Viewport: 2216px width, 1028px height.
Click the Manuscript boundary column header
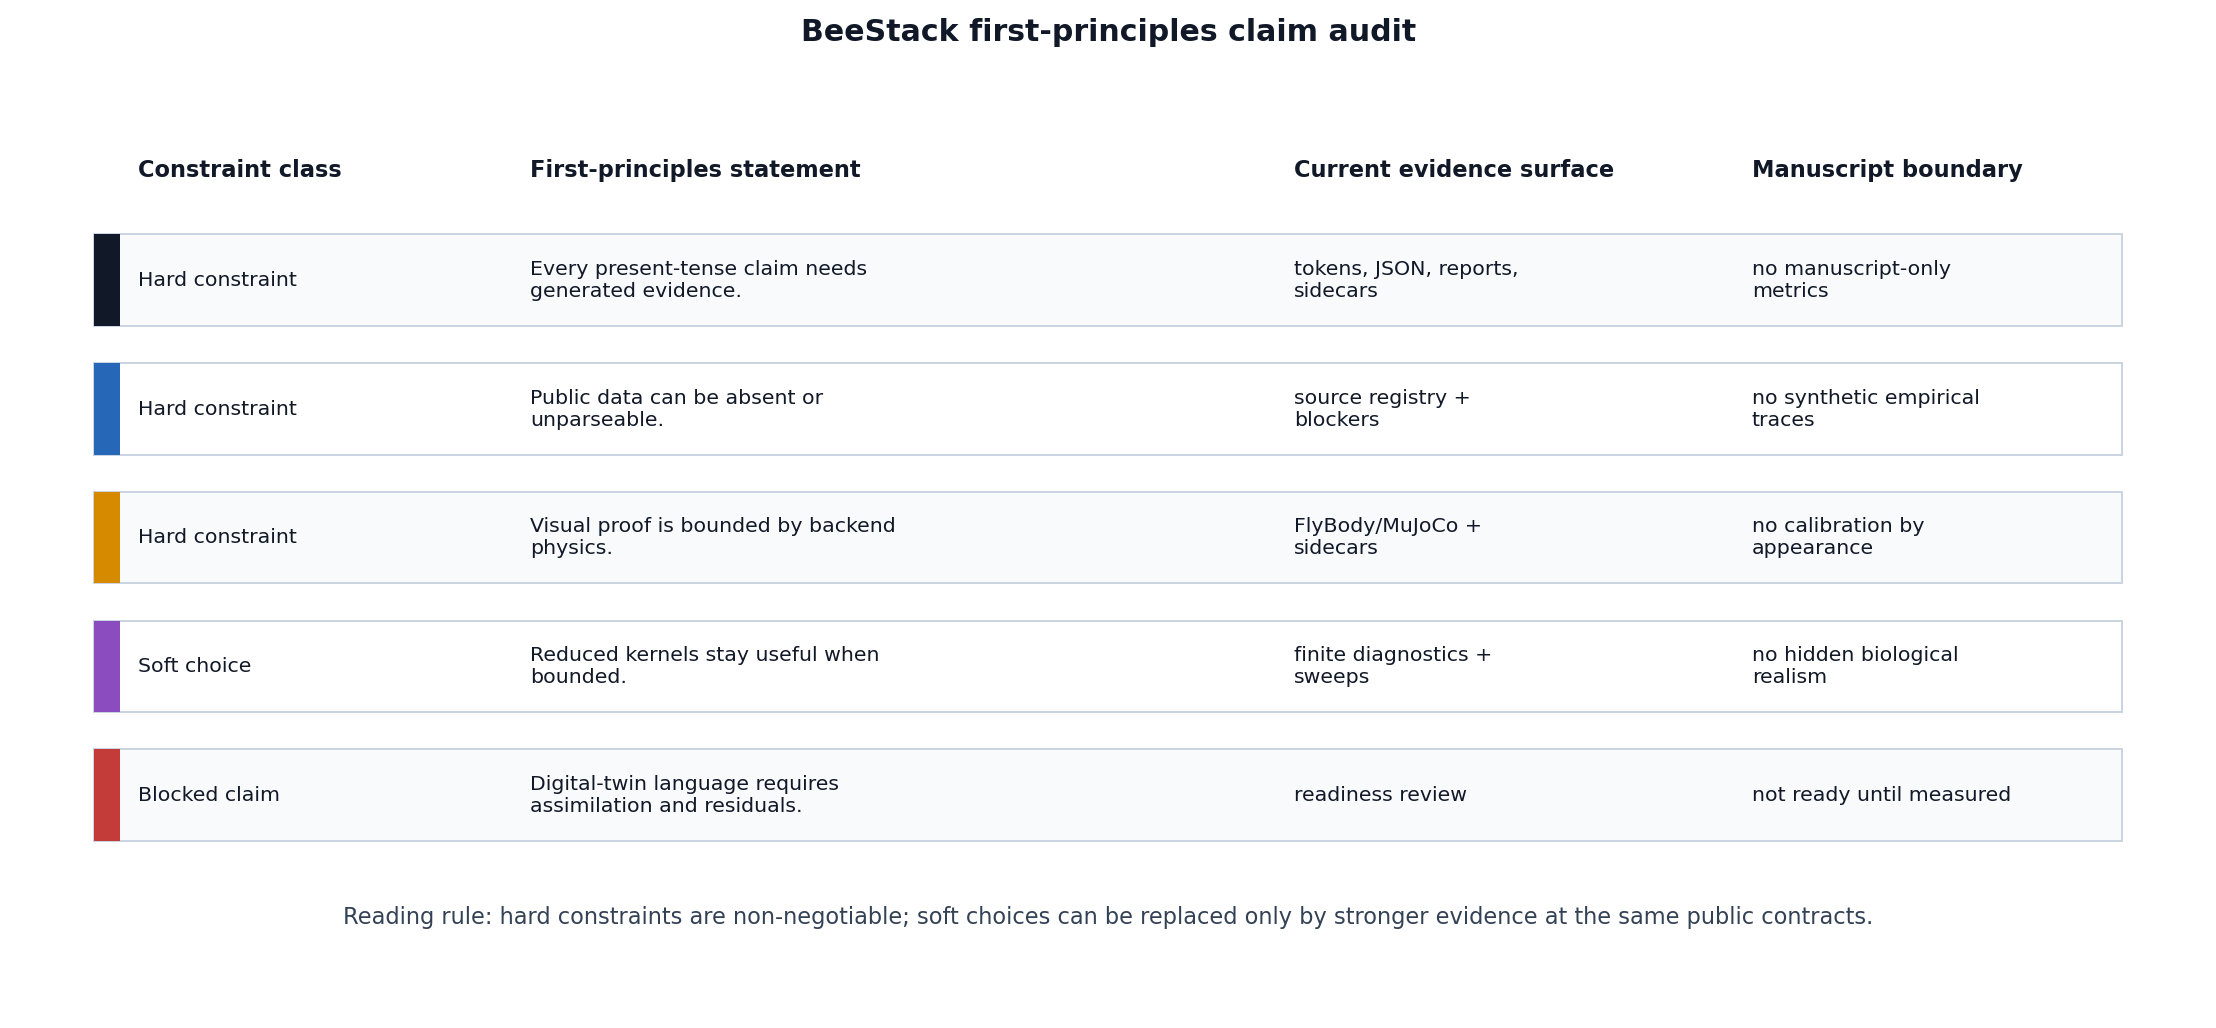point(1887,170)
